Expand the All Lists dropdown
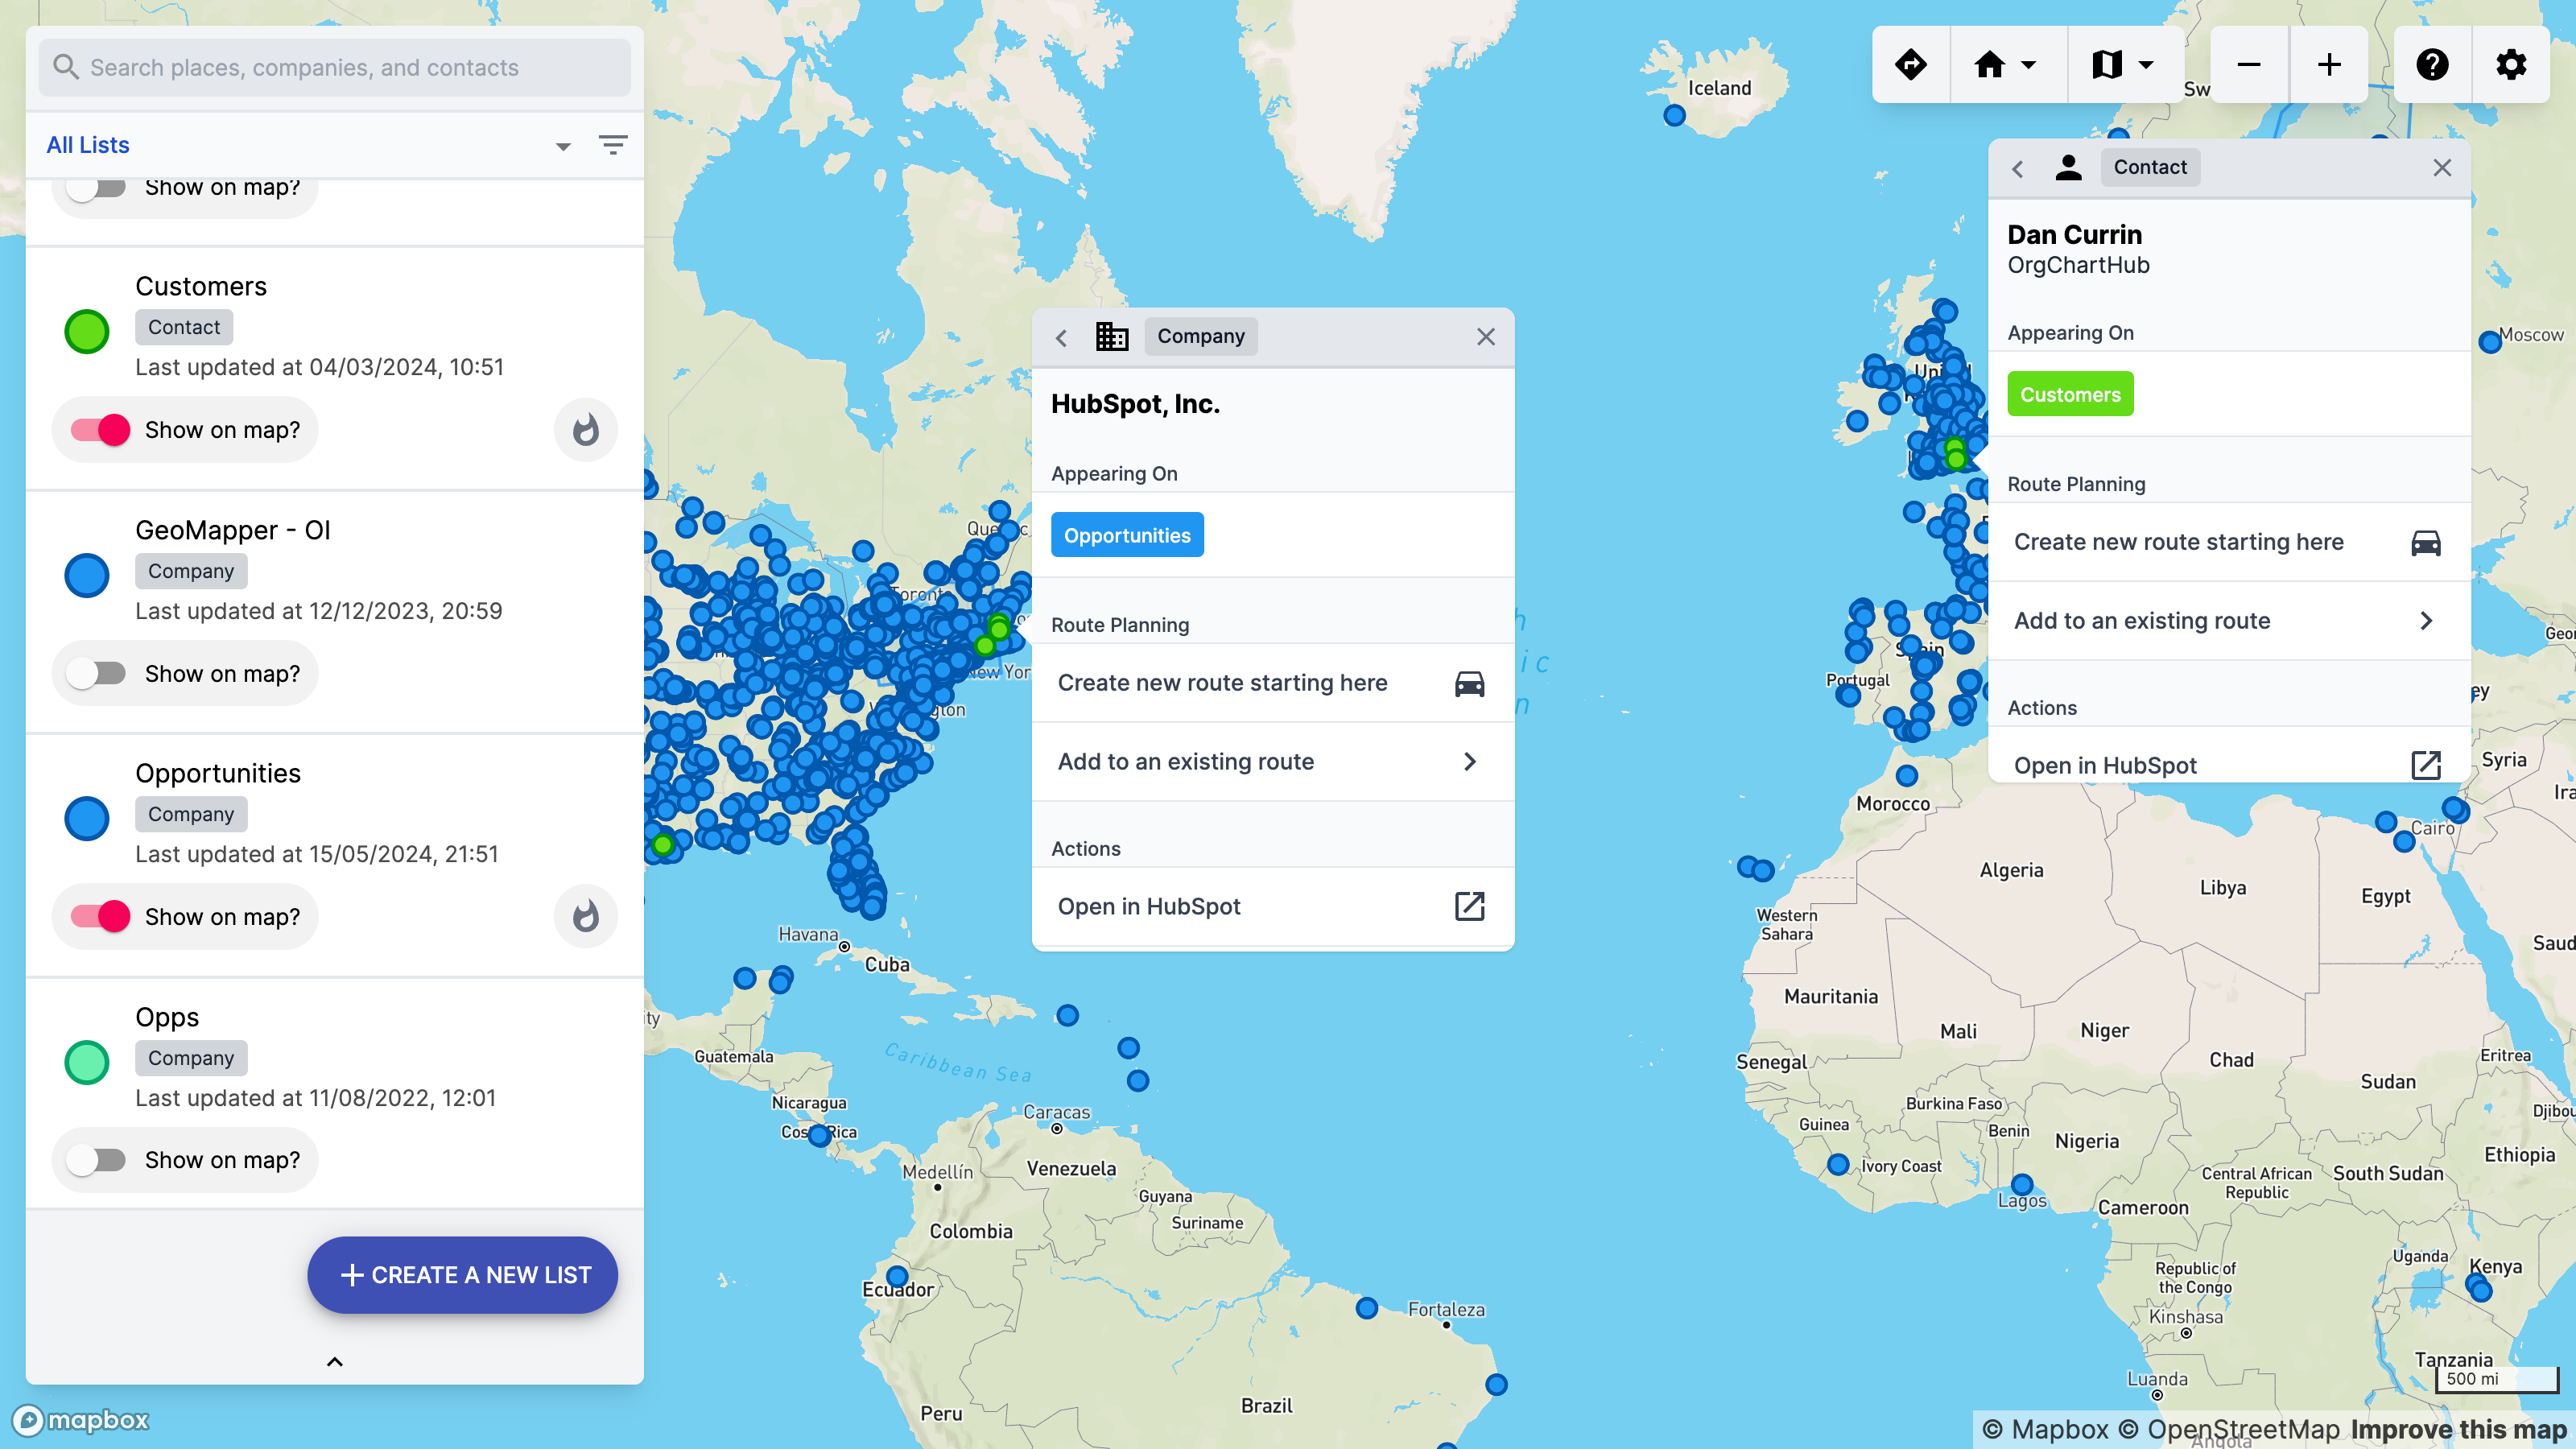This screenshot has height=1449, width=2576. (x=563, y=145)
